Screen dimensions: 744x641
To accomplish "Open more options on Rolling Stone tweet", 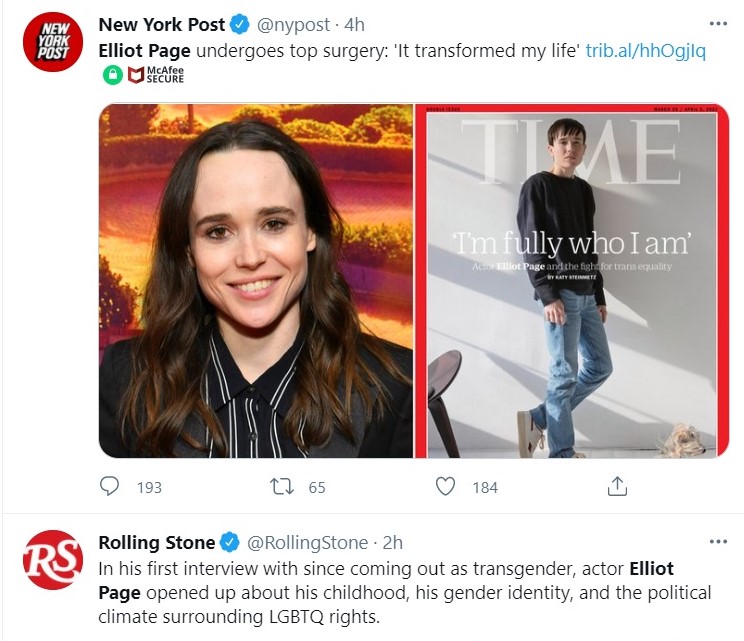I will tap(718, 541).
